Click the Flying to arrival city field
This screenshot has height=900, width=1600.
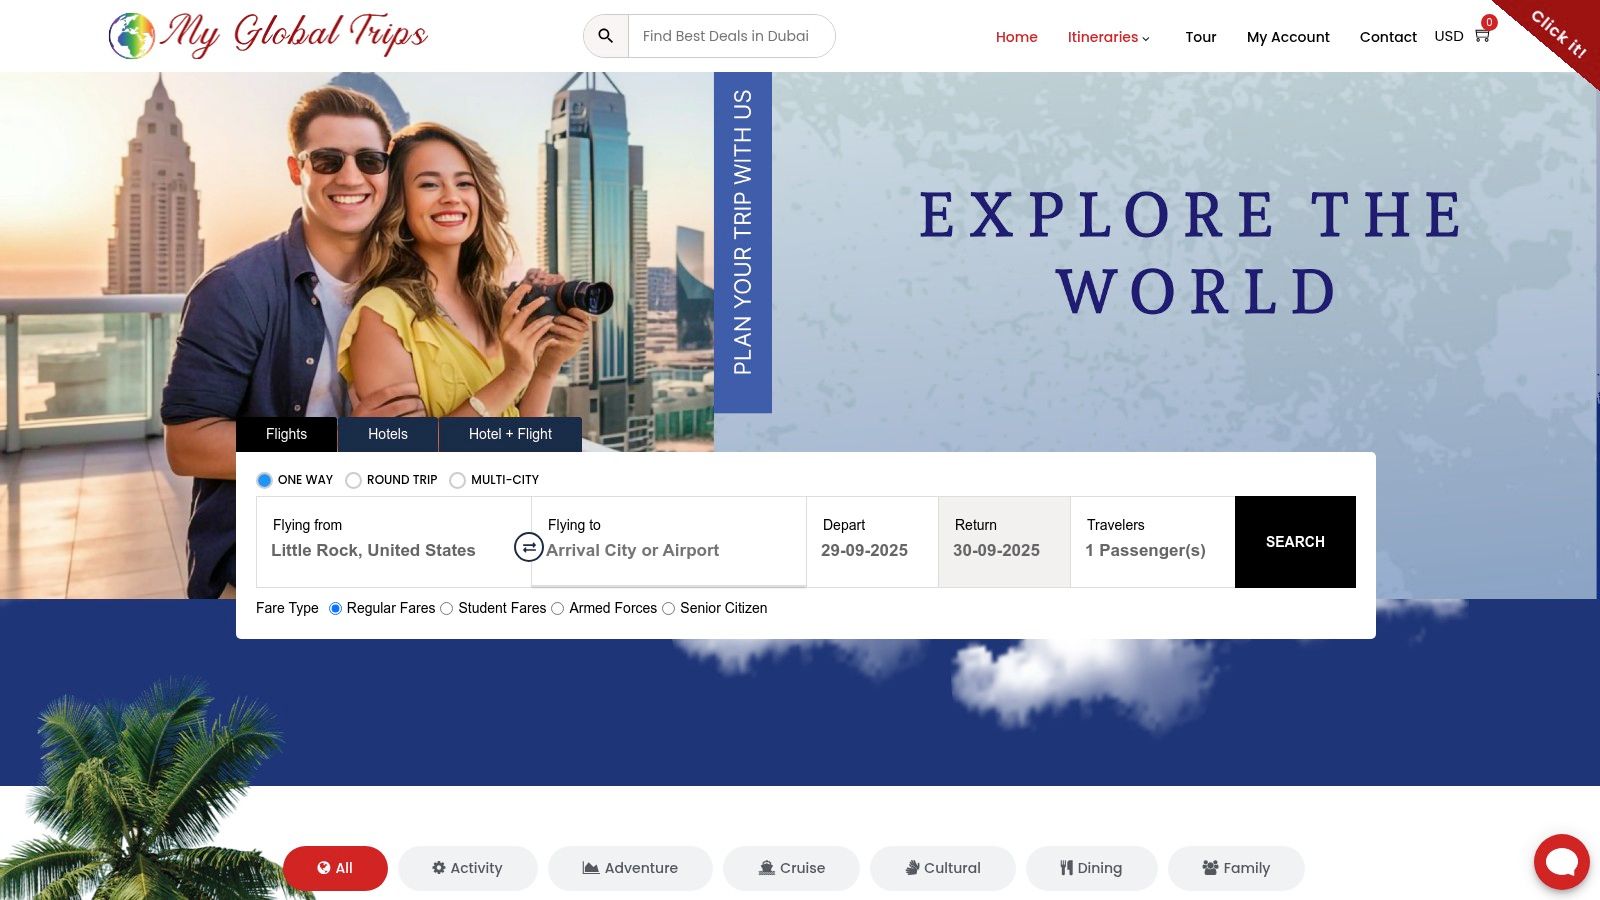[669, 541]
